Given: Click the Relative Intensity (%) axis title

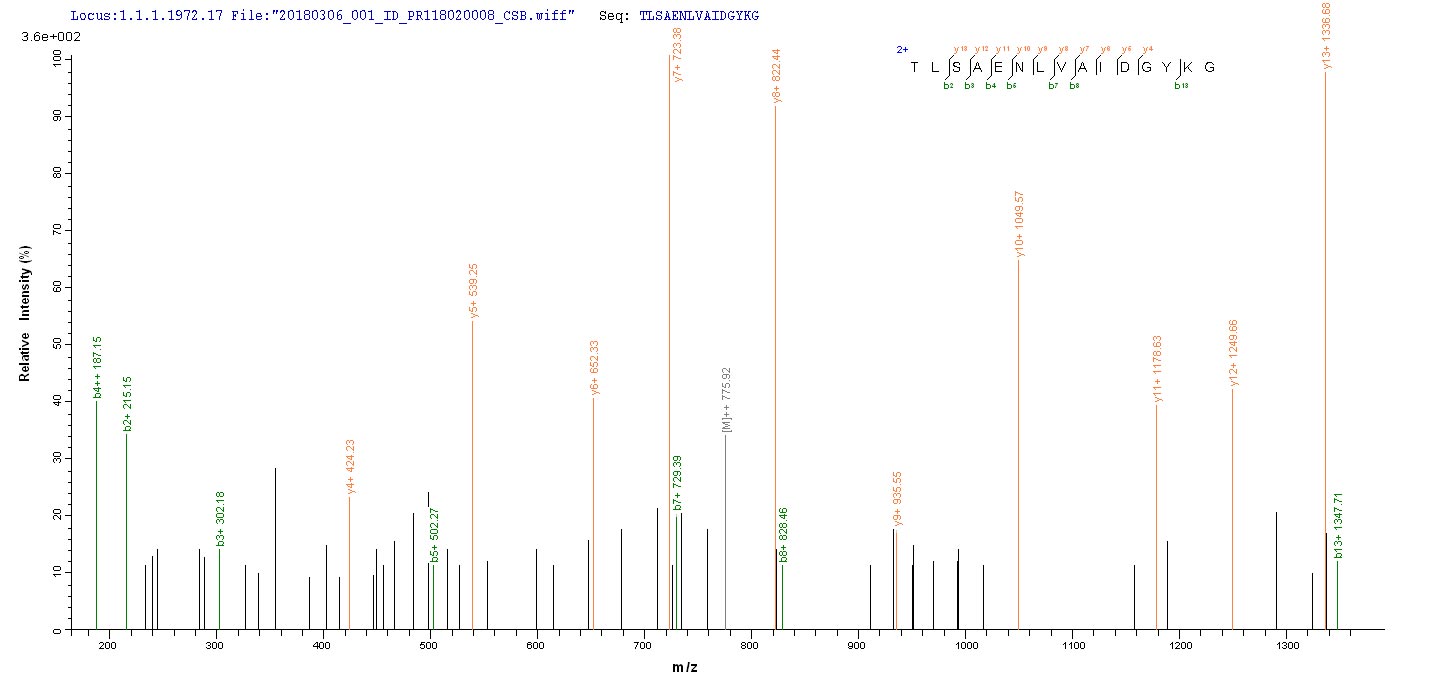Looking at the screenshot, I should coord(26,333).
